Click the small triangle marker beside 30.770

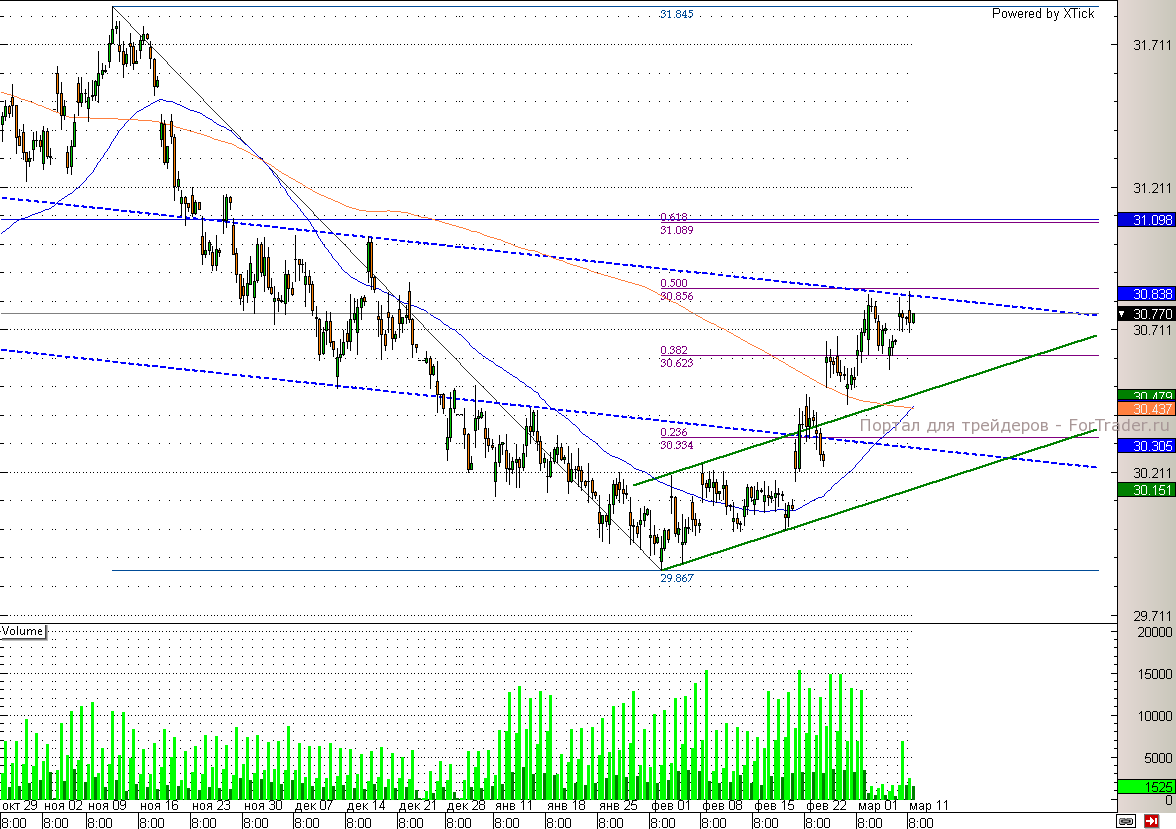pyautogui.click(x=1123, y=314)
